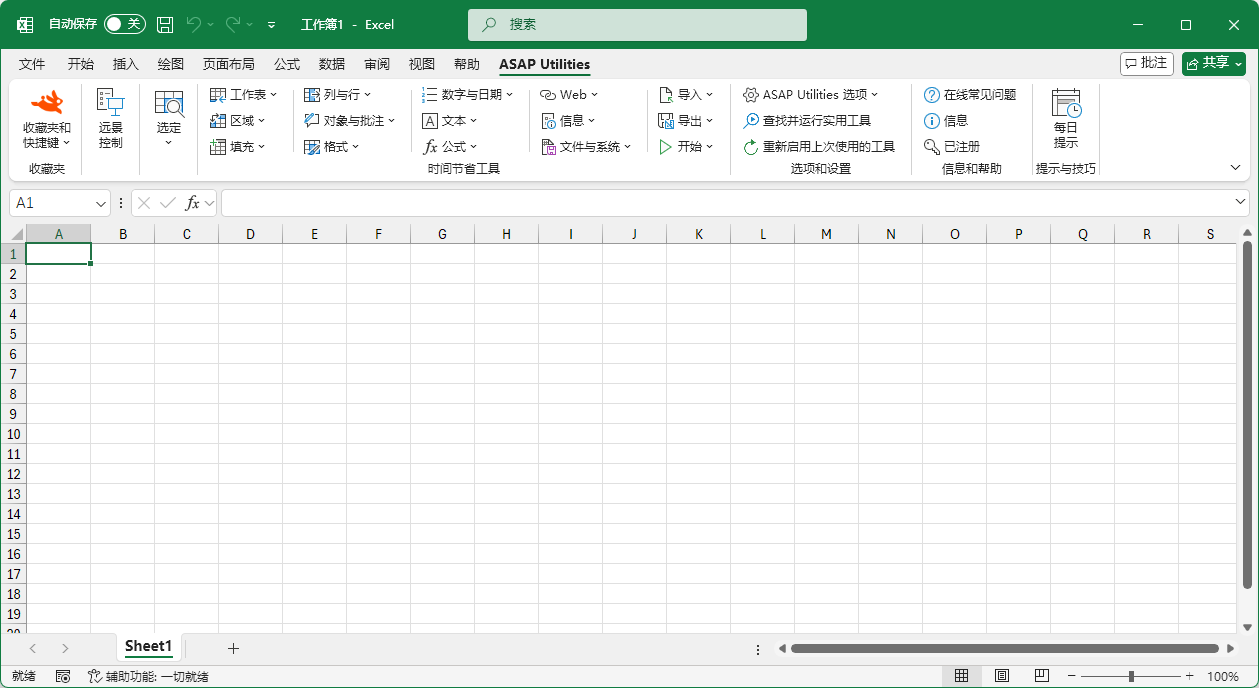Open the Select (选定) tools menu
1259x688 pixels.
click(x=169, y=120)
